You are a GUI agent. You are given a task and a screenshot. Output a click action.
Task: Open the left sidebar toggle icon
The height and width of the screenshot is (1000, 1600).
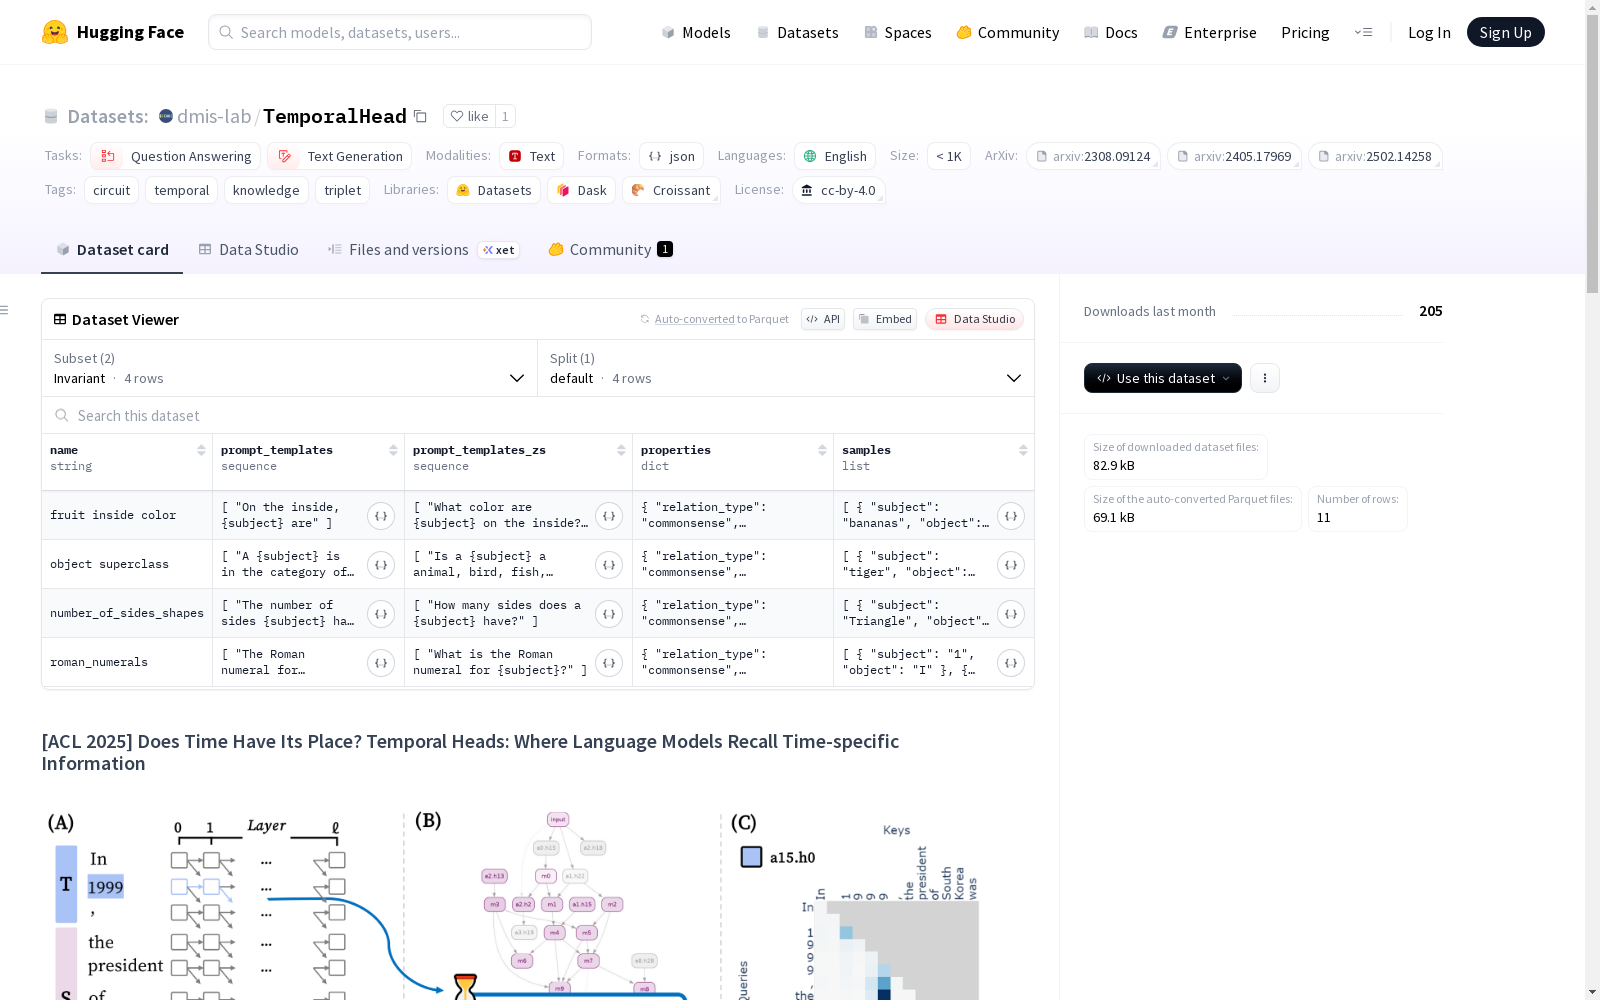pyautogui.click(x=4, y=310)
